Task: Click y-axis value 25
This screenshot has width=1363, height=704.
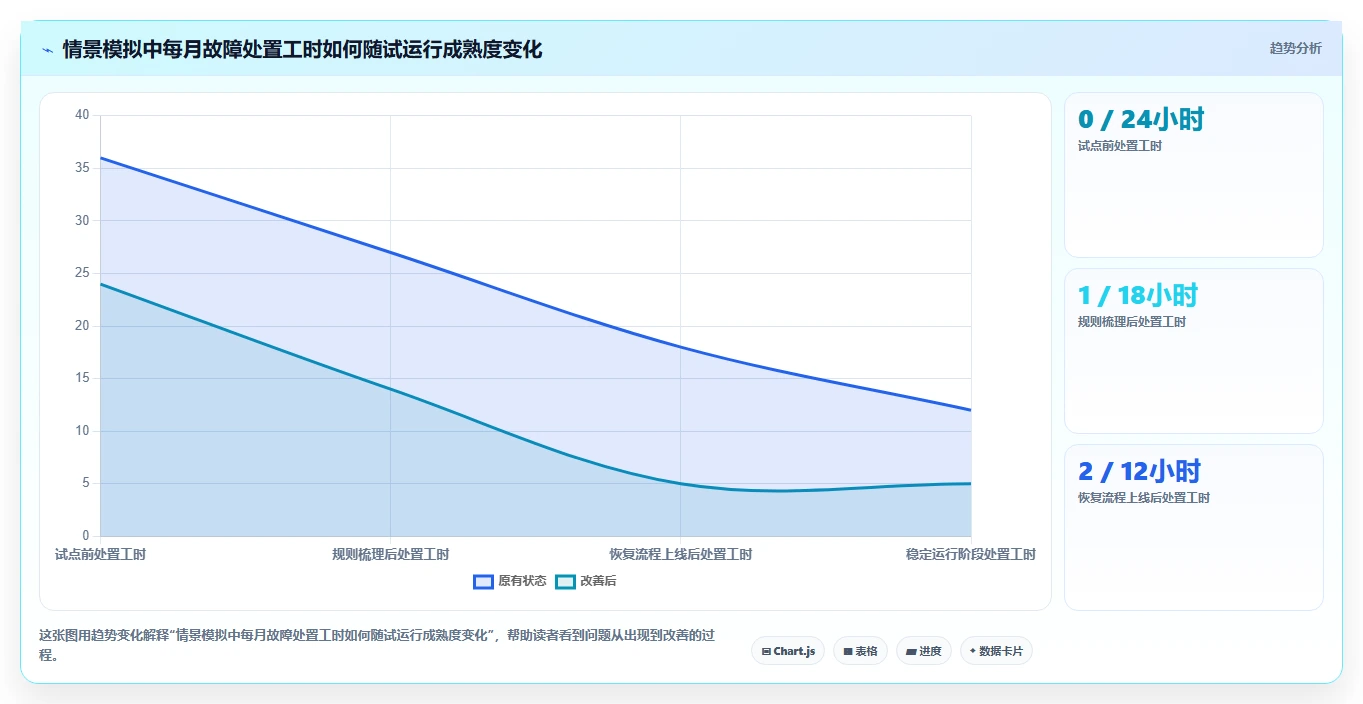Action: pos(82,273)
